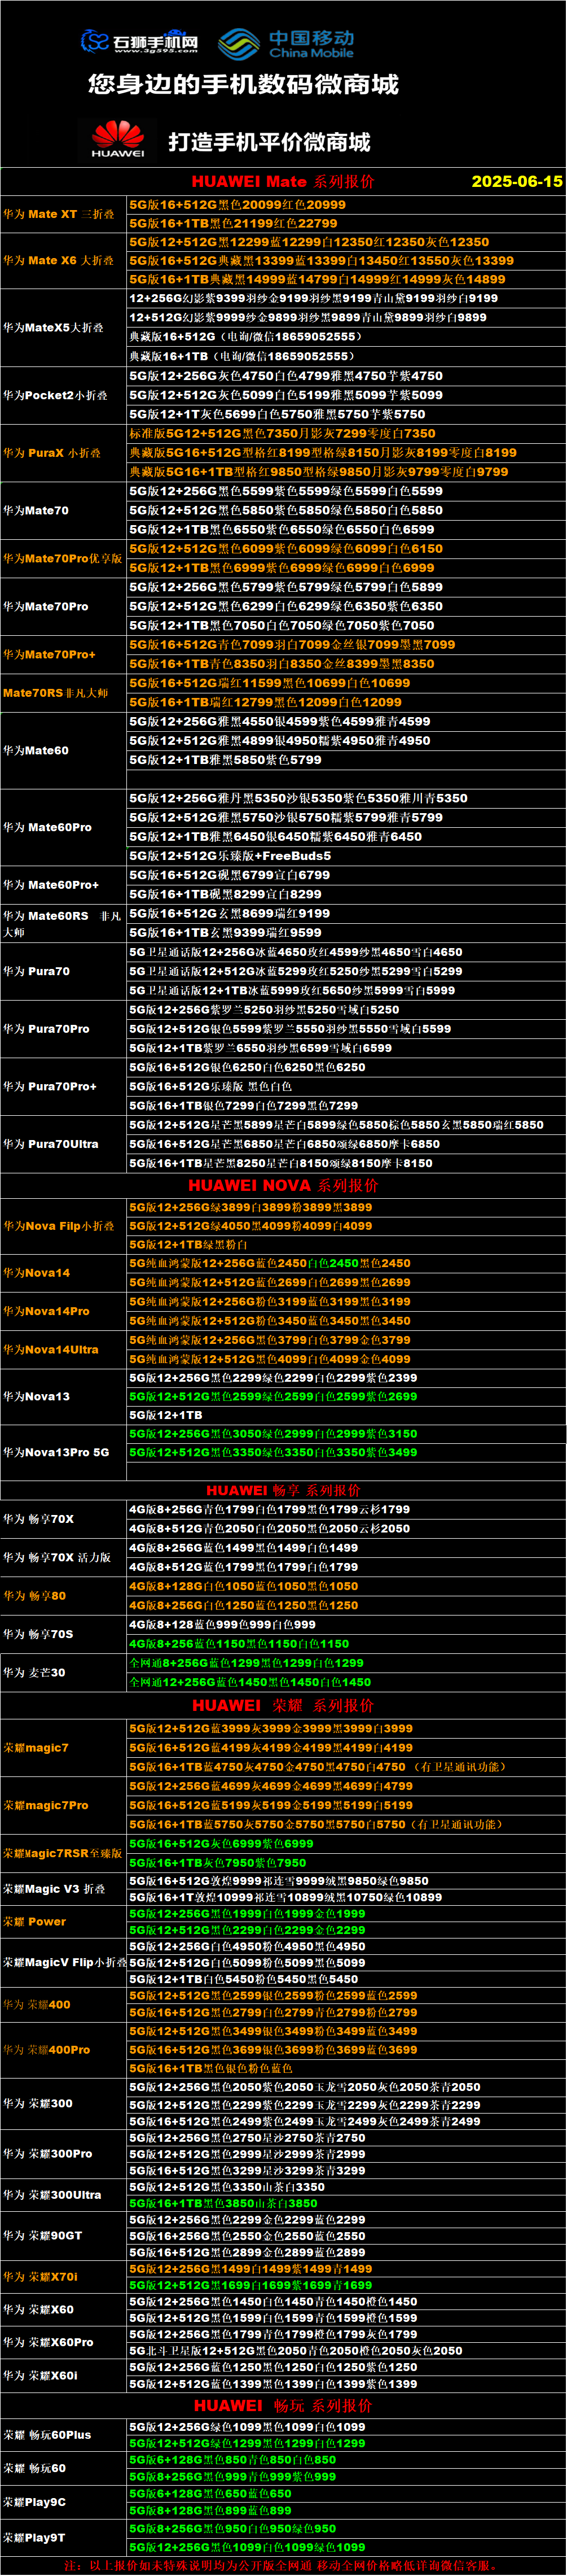
Task: Select the 华为 荣耀300Pro label
Action: [x=48, y=2154]
